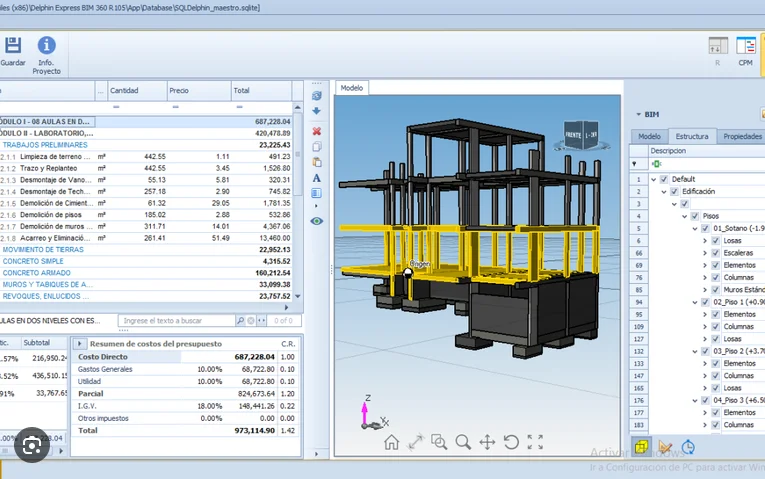Viewport: 765px width, 479px height.
Task: Open the CPM schedule view
Action: tap(745, 51)
